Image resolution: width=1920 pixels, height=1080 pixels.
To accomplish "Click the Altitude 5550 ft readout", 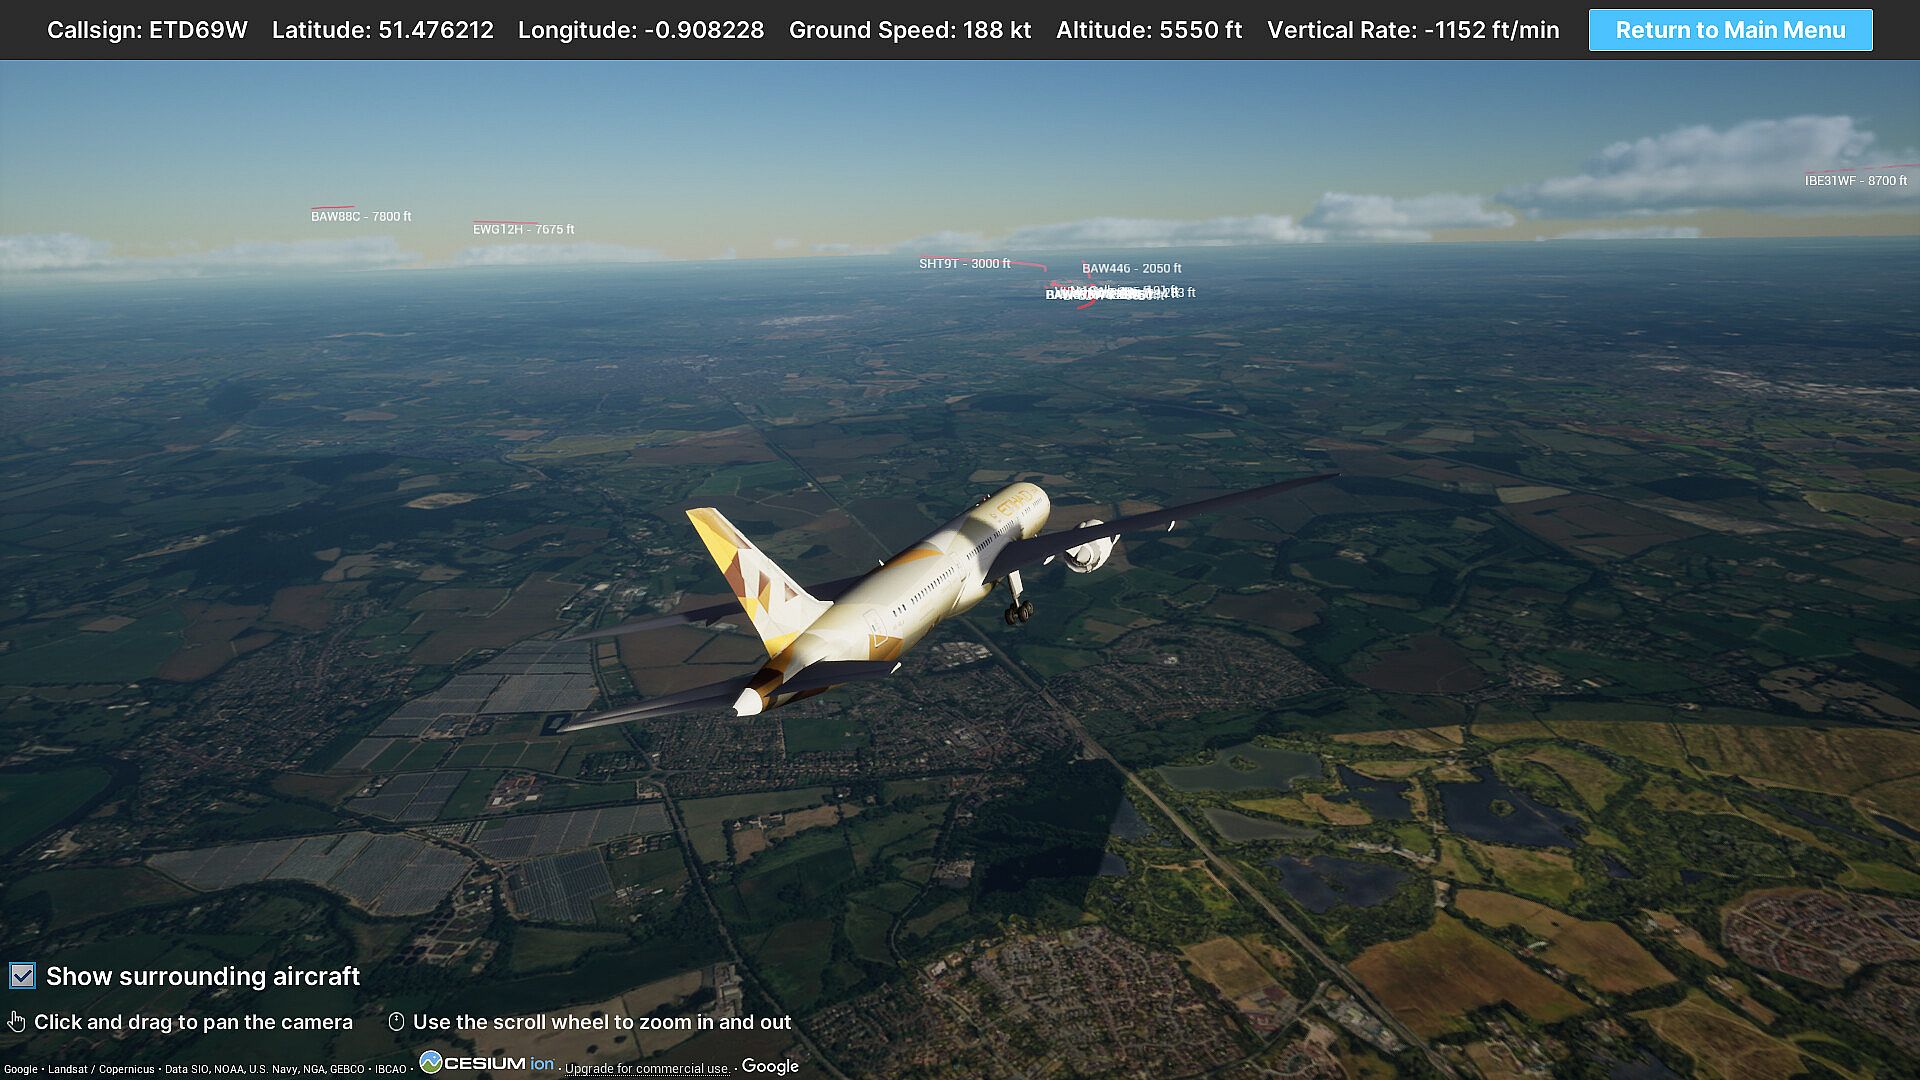I will (x=1149, y=30).
